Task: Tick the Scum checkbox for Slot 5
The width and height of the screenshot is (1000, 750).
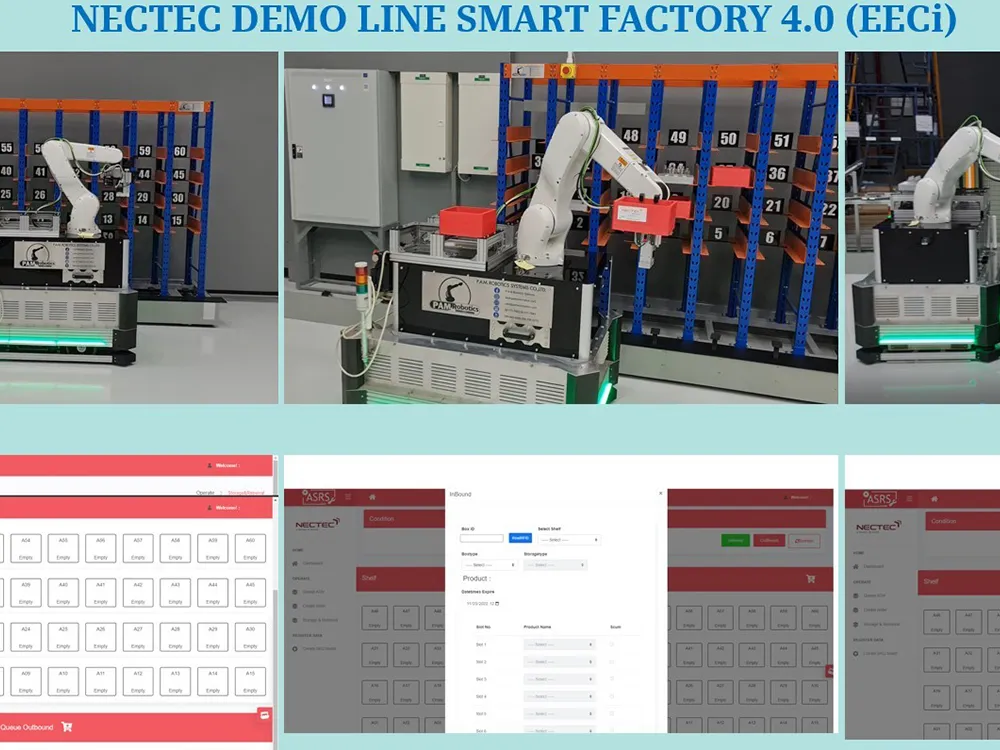Action: (x=612, y=714)
